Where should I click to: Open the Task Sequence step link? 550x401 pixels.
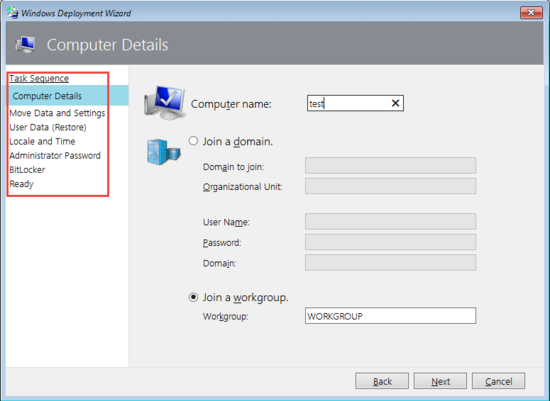click(39, 78)
